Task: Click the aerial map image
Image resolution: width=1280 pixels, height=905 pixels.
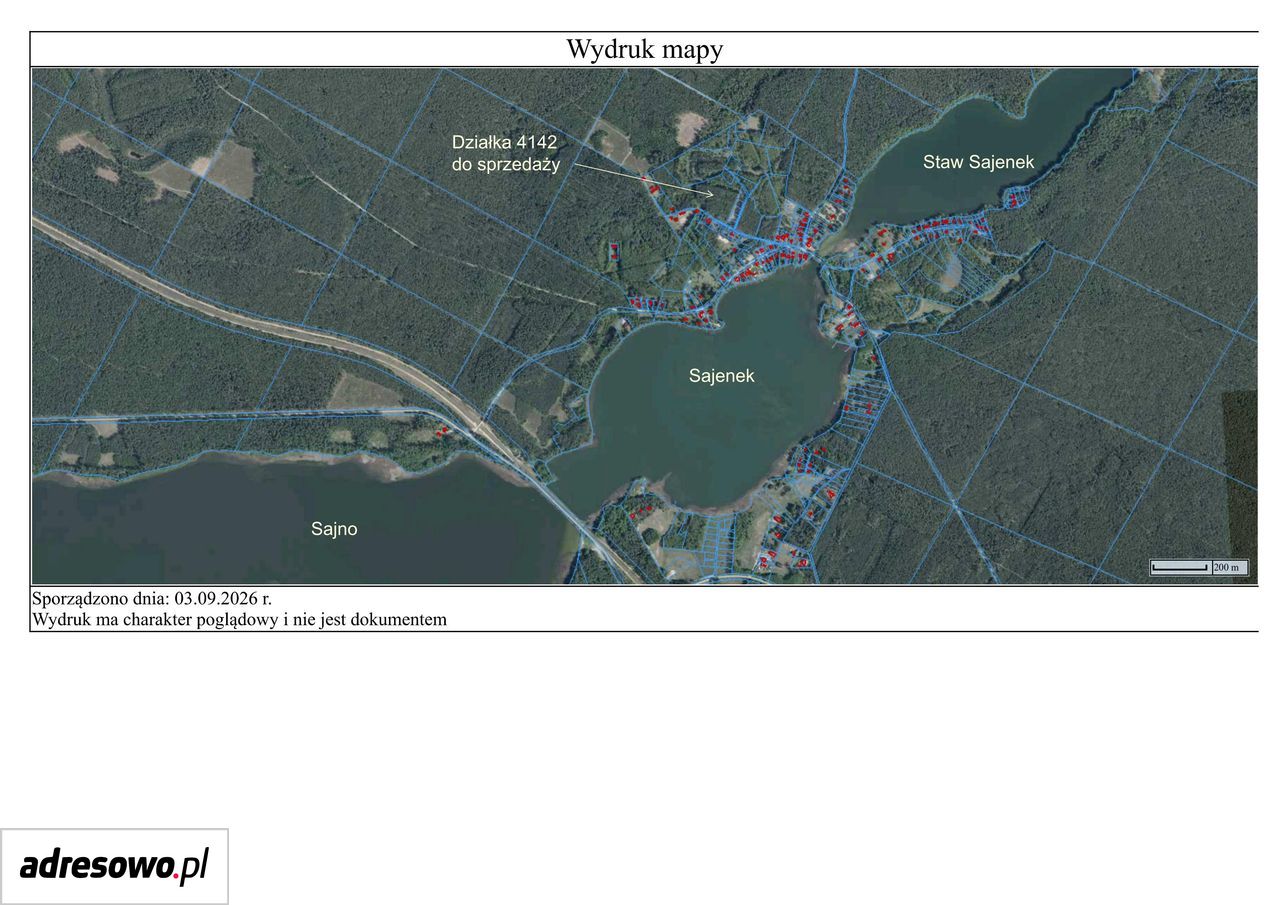Action: tap(645, 326)
